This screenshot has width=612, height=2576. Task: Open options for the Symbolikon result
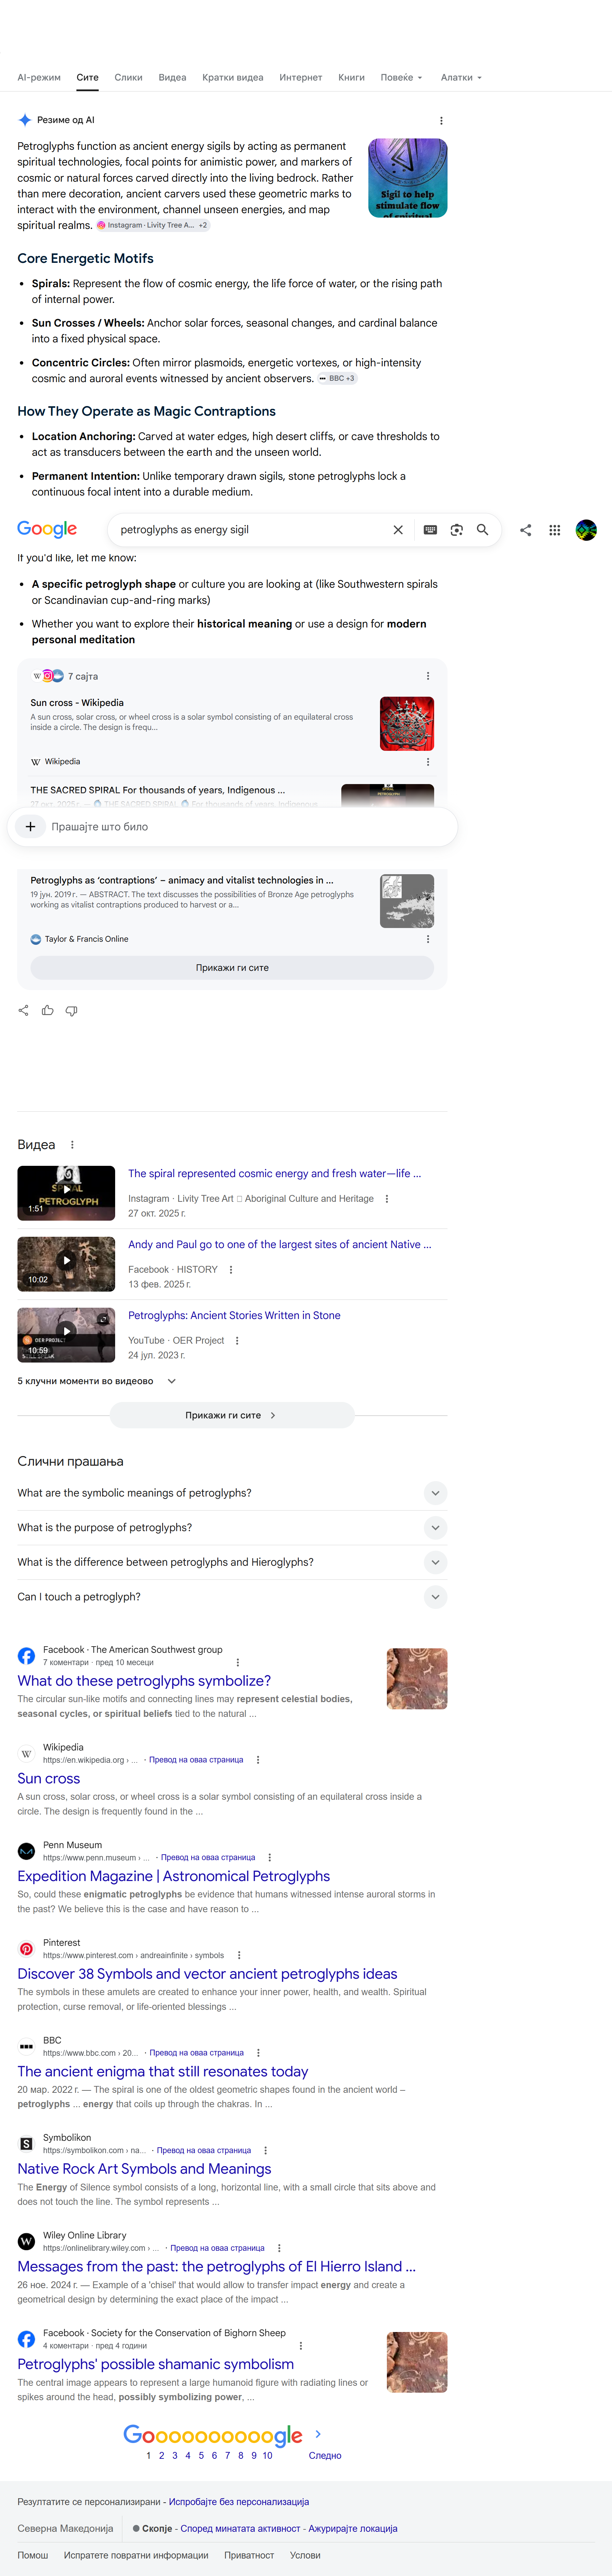point(265,2150)
